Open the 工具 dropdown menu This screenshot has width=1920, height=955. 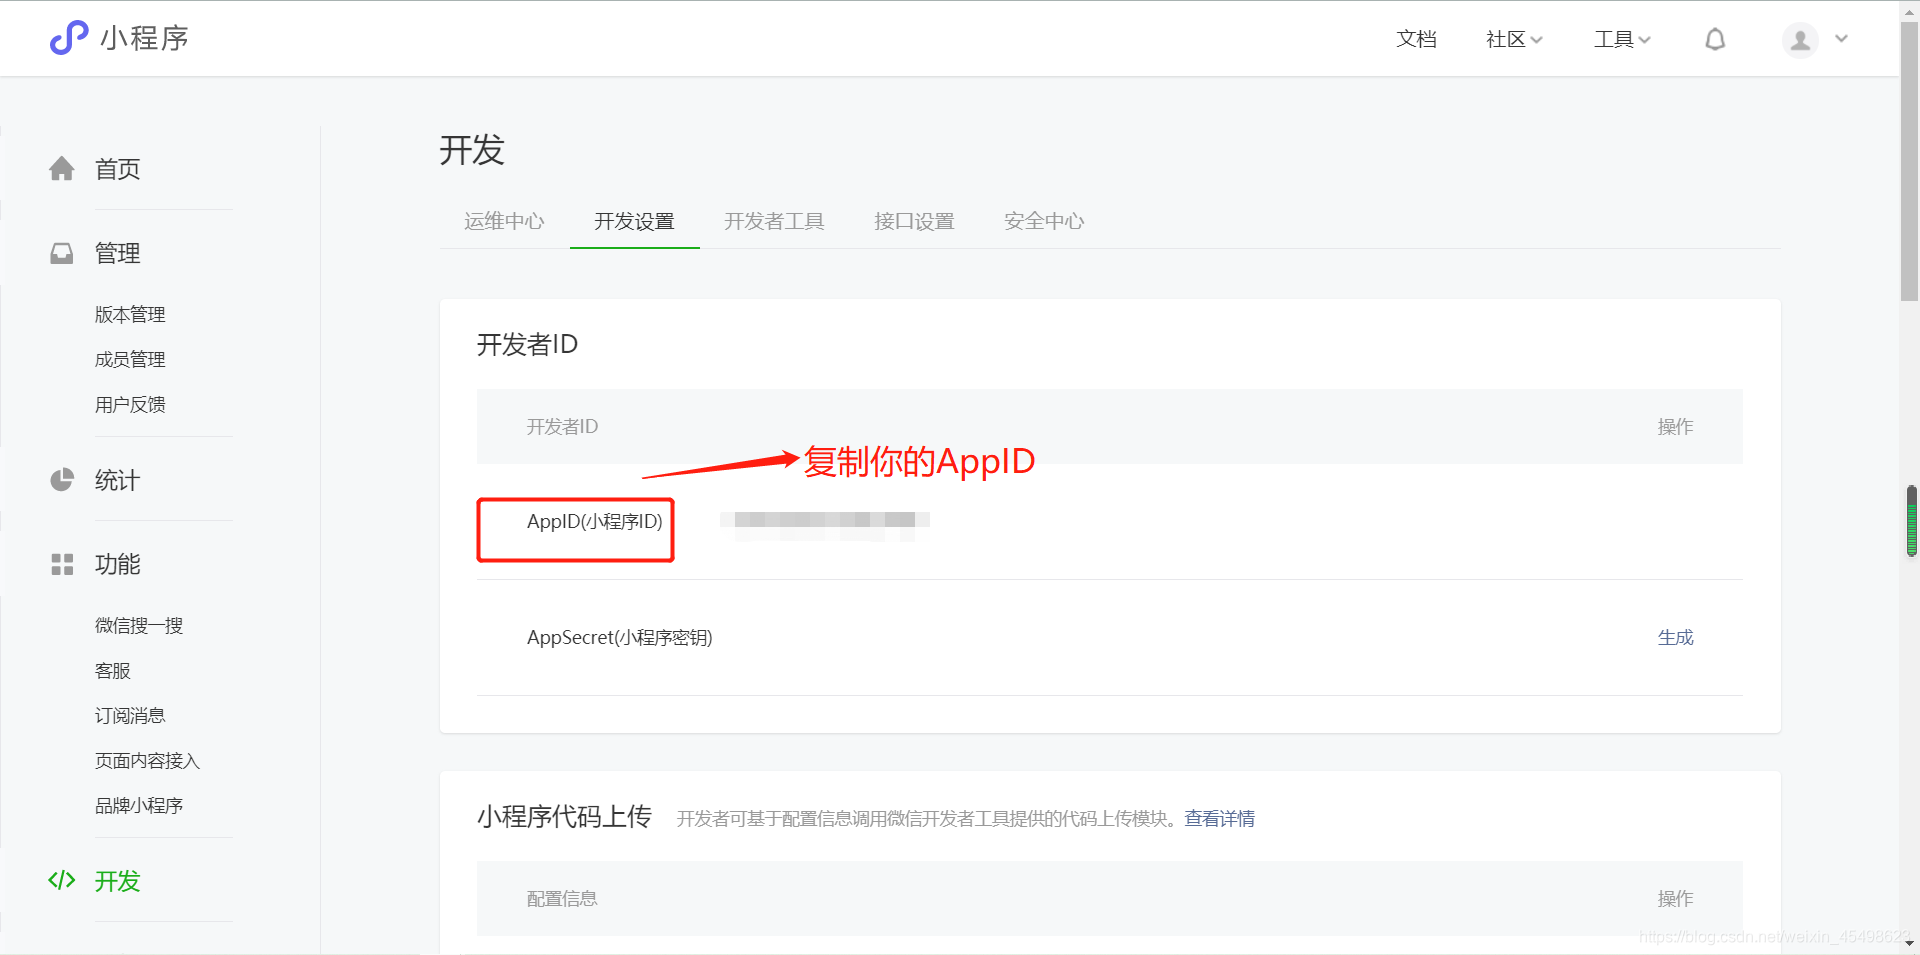pos(1622,39)
